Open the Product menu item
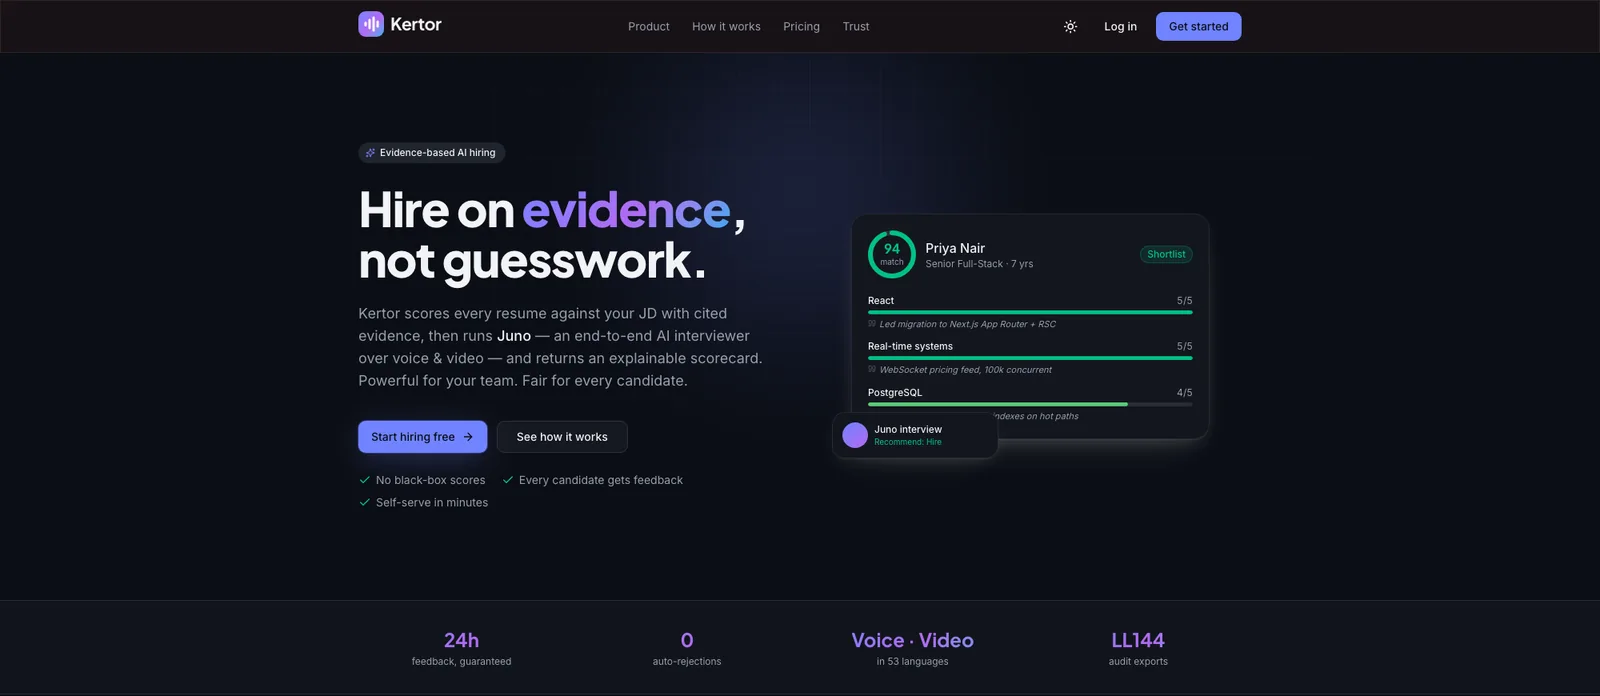This screenshot has width=1600, height=696. pos(649,27)
